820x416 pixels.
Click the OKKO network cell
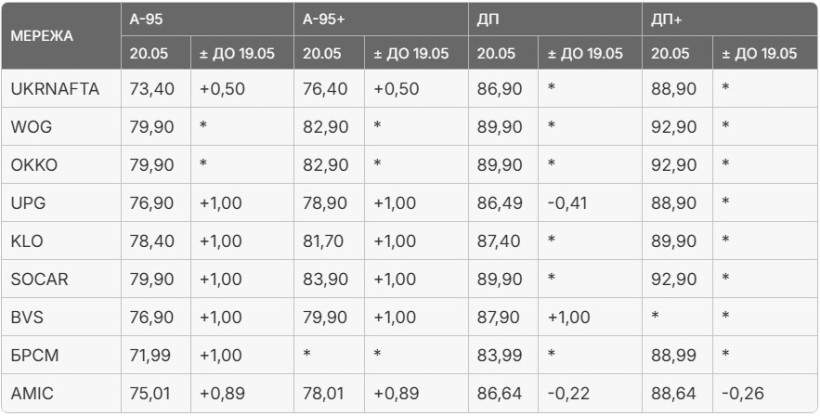point(34,165)
